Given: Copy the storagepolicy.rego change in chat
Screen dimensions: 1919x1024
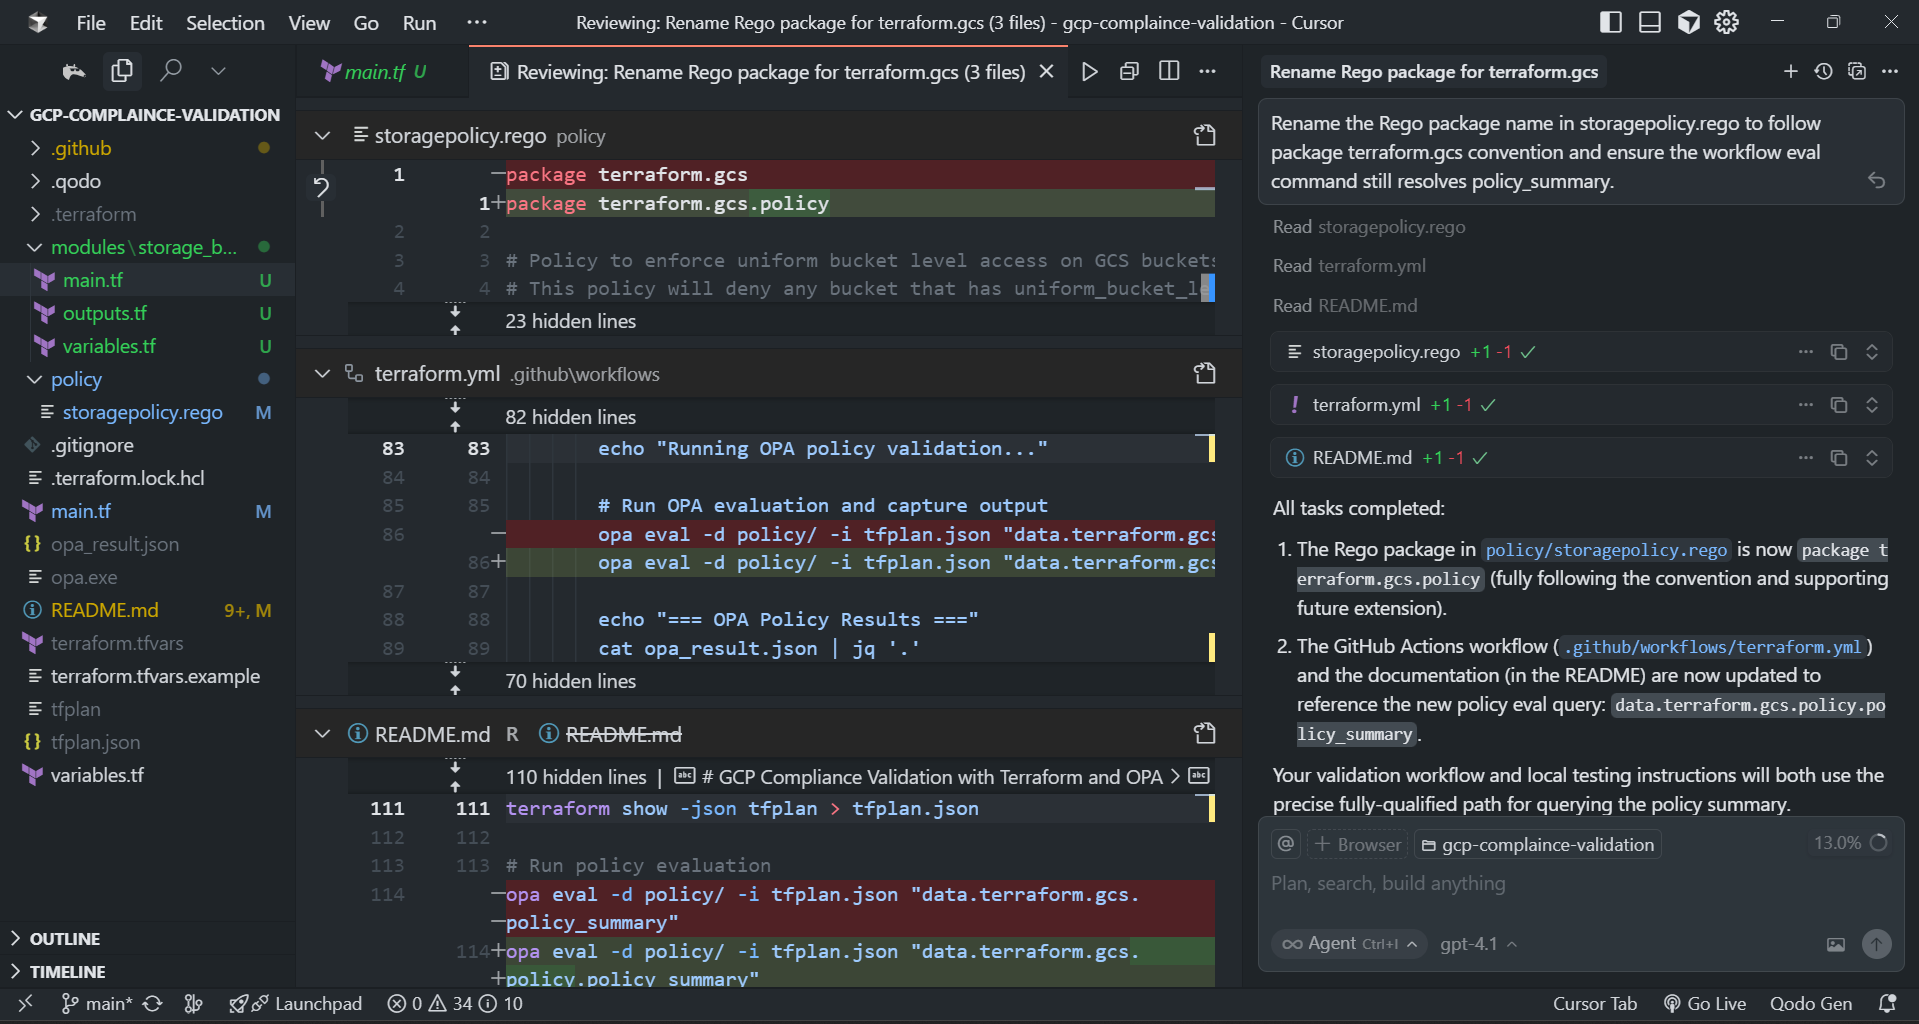Looking at the screenshot, I should click(x=1839, y=352).
